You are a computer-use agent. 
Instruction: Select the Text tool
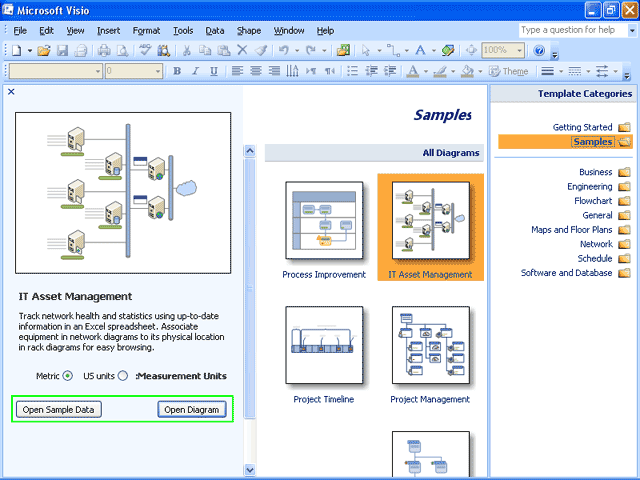click(x=420, y=50)
